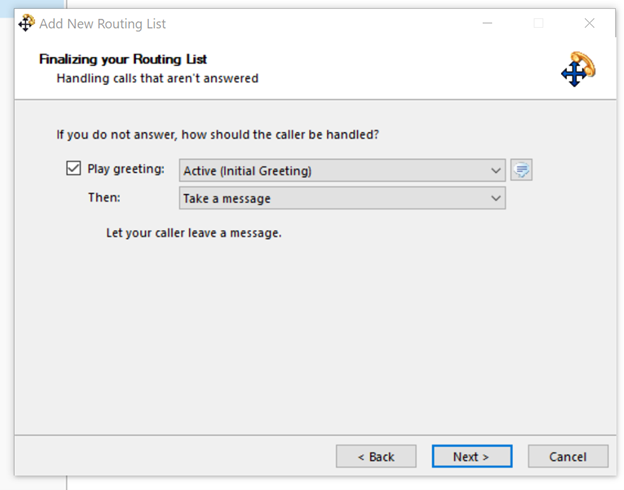Close the Add New Routing List wizard
The width and height of the screenshot is (624, 490).
pyautogui.click(x=589, y=23)
